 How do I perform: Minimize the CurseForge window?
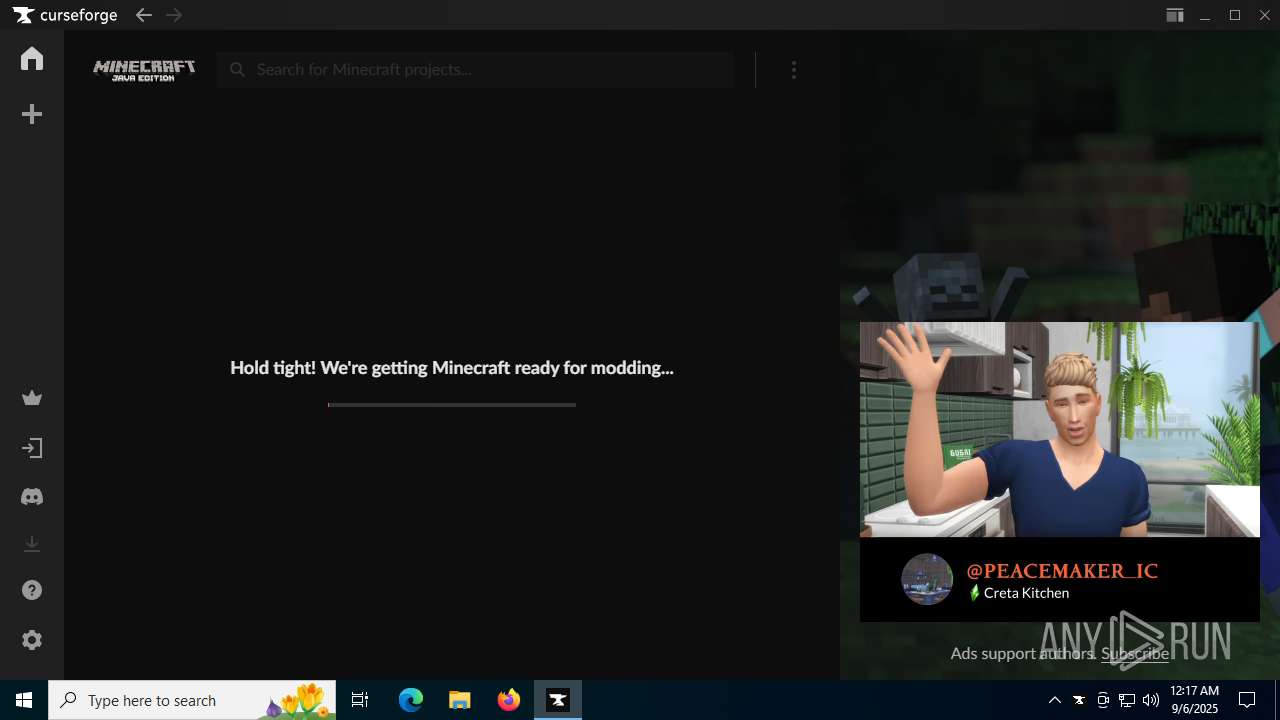point(1206,15)
